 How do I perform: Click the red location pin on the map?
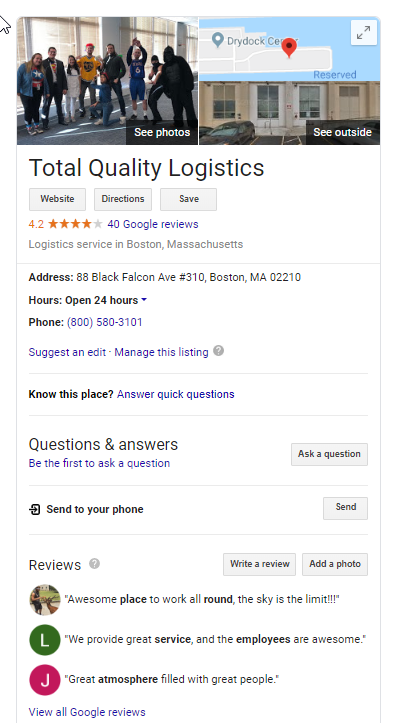click(x=289, y=47)
